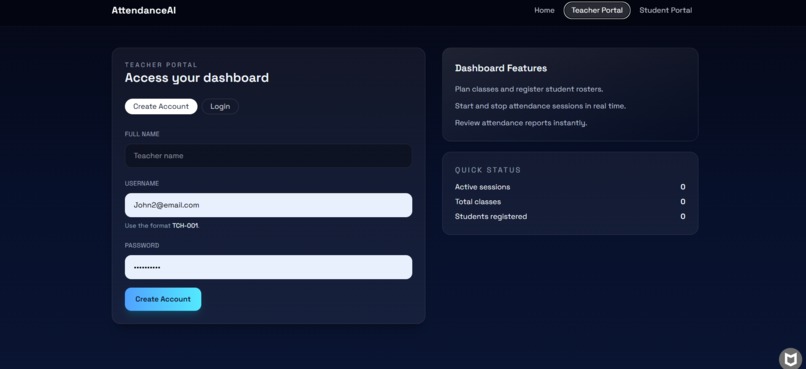The width and height of the screenshot is (806, 369).
Task: Open the Teacher Portal nav item
Action: [x=597, y=10]
